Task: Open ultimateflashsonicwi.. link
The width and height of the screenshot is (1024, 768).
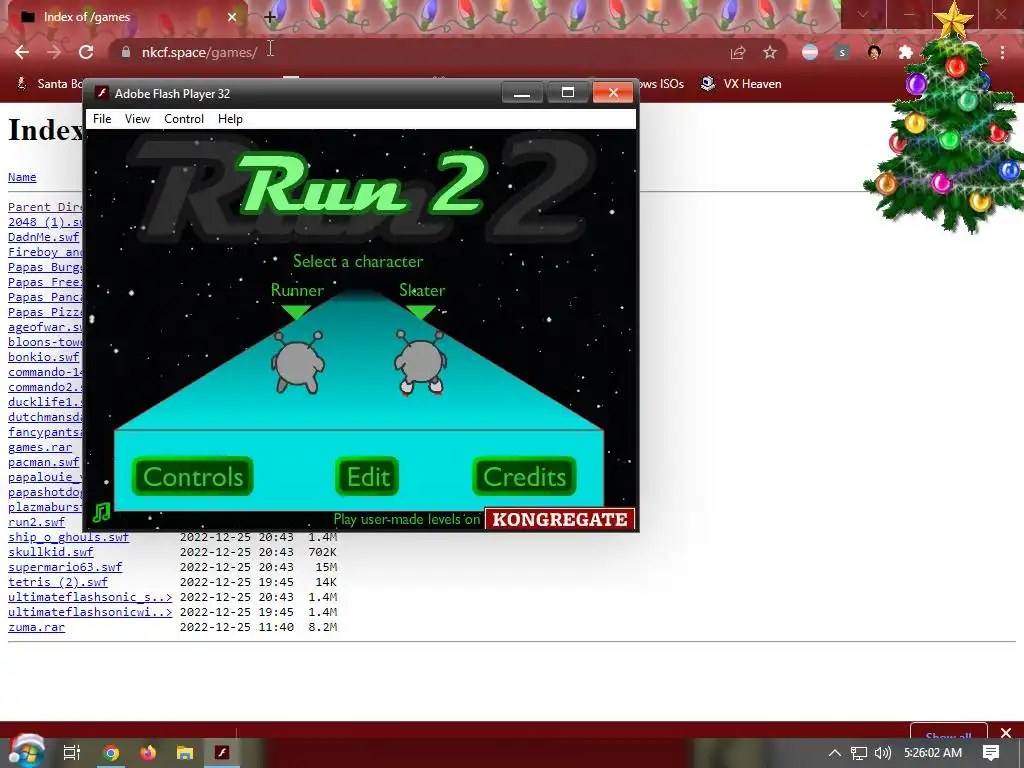Action: click(x=90, y=612)
